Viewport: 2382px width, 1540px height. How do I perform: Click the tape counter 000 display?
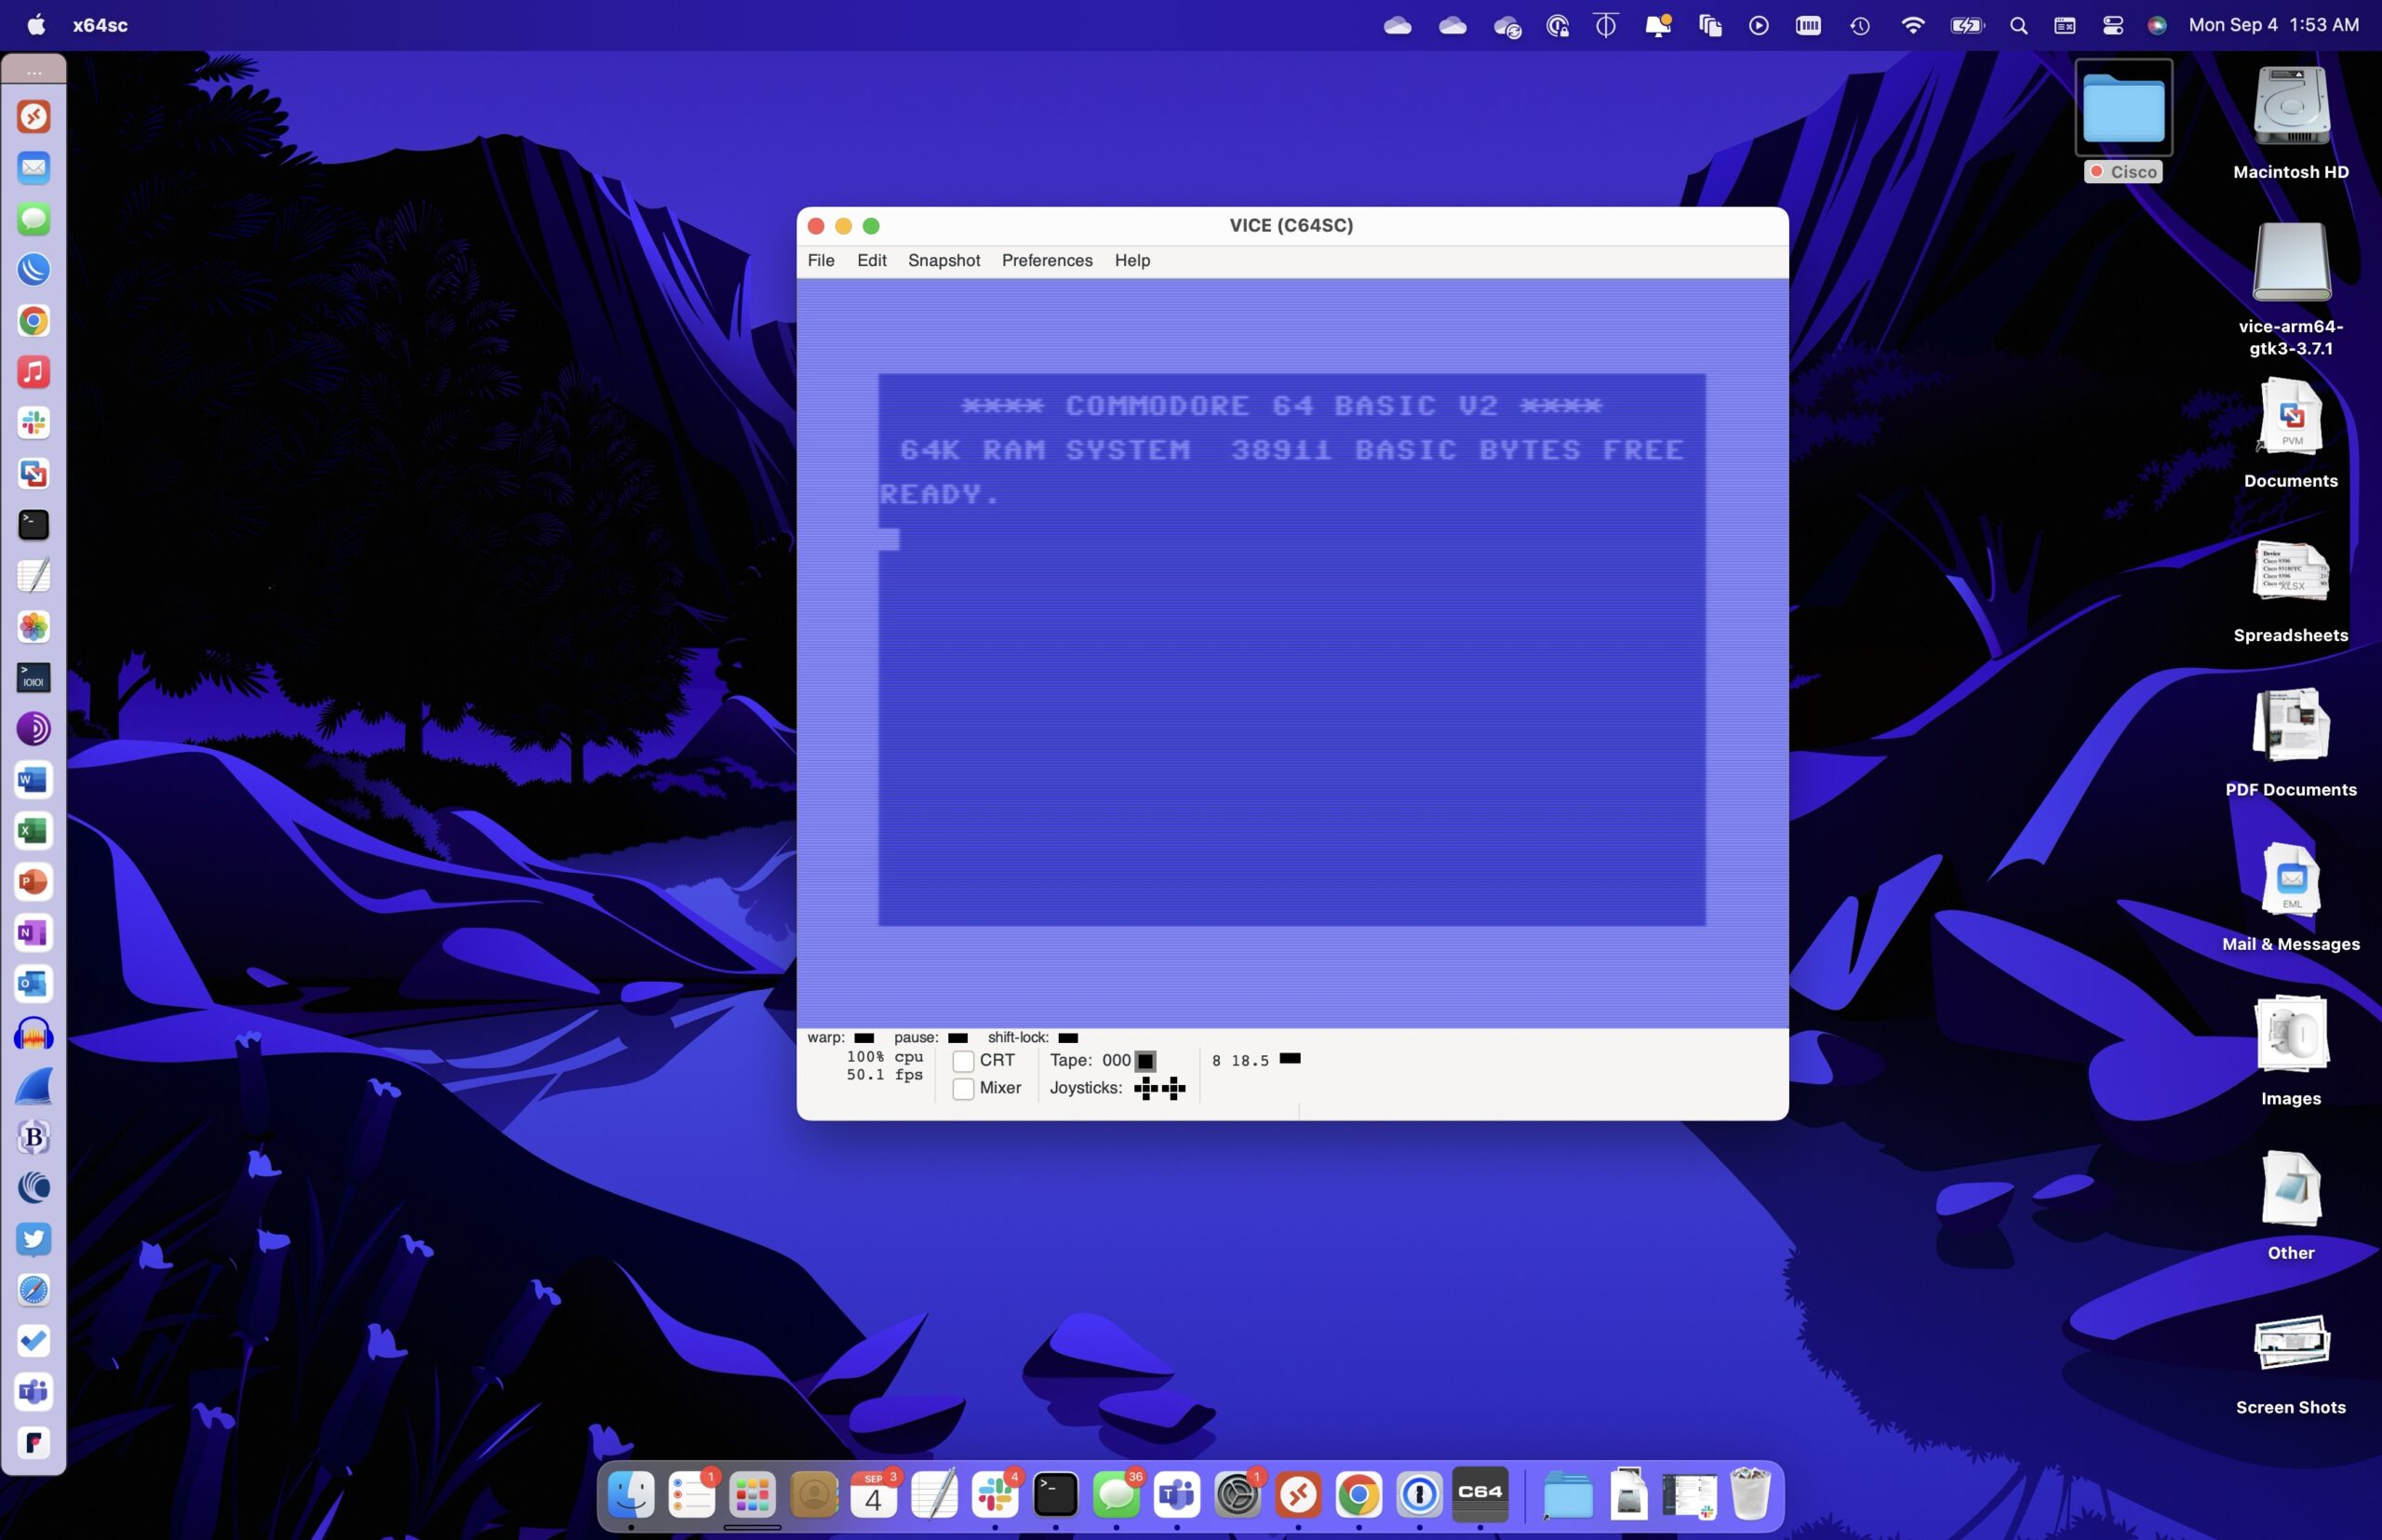[1116, 1060]
